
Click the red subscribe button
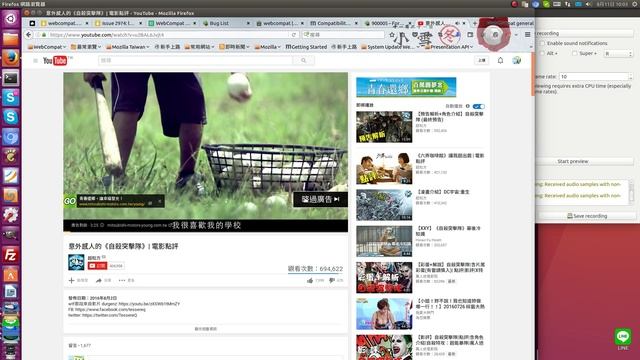97,266
